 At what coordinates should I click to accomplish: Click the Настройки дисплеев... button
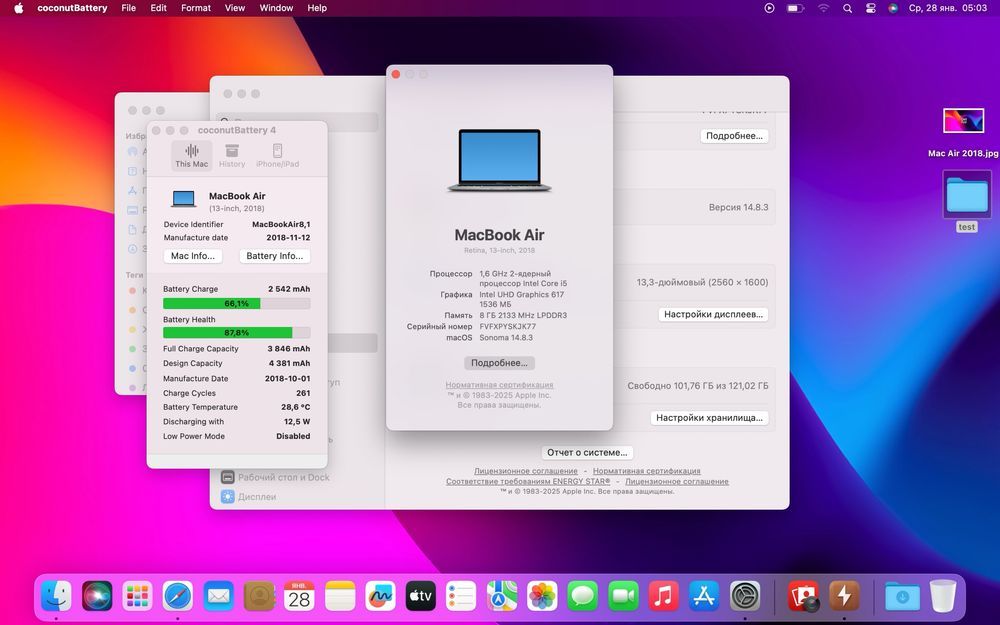pos(713,314)
